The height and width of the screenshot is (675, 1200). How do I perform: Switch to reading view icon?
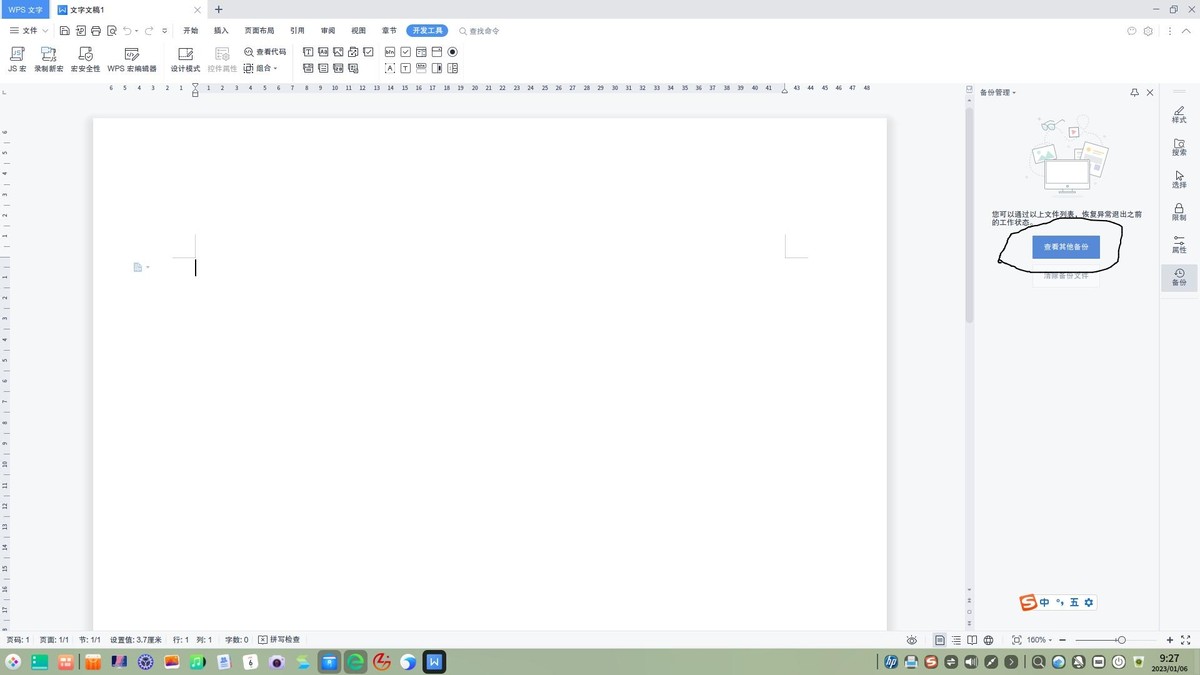pyautogui.click(x=972, y=640)
